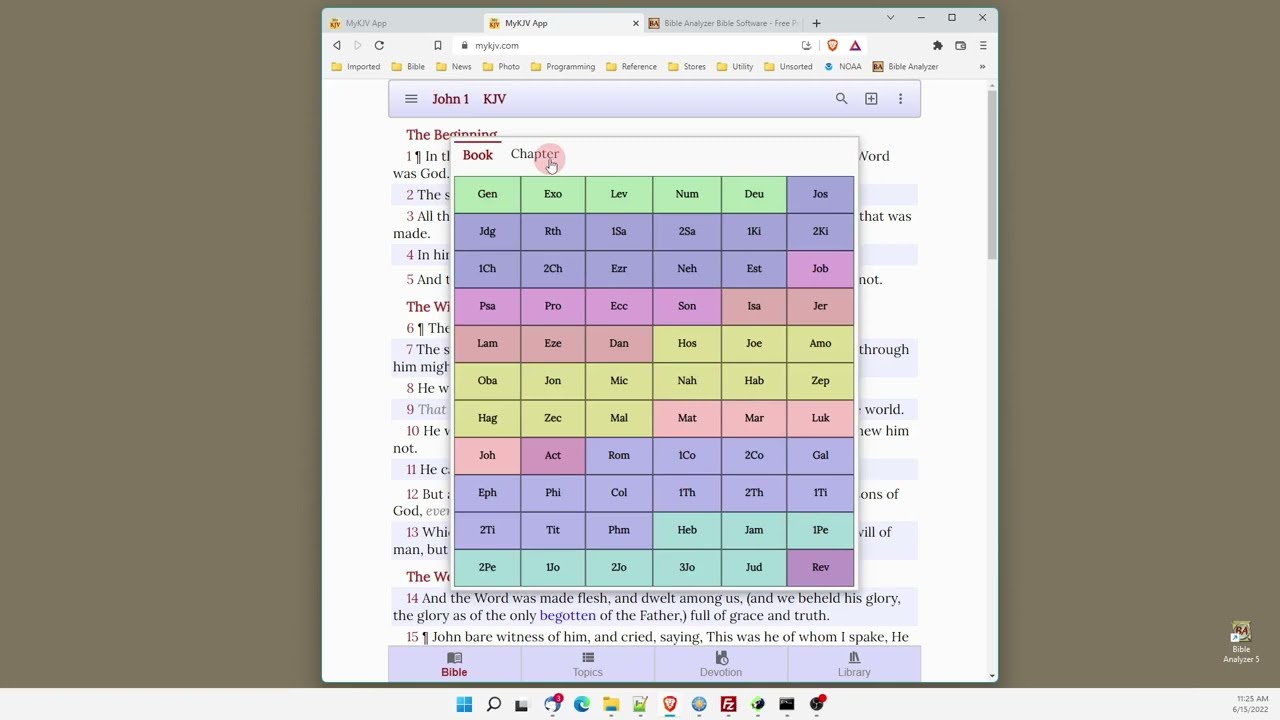Click the John 1 passage title
1280x720 pixels.
pos(450,99)
